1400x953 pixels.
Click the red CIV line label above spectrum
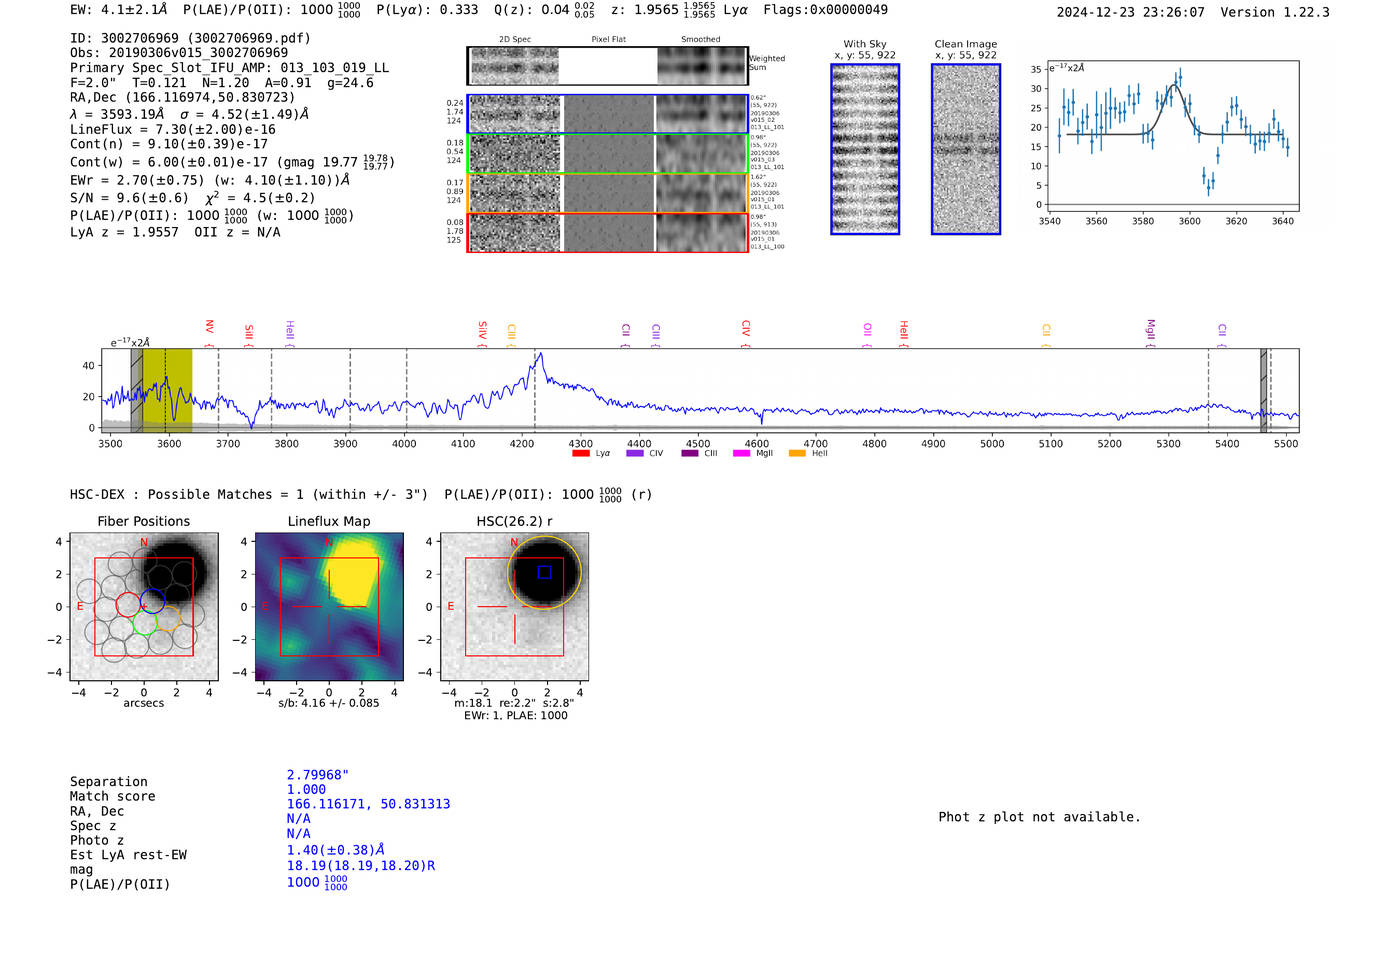coord(747,329)
